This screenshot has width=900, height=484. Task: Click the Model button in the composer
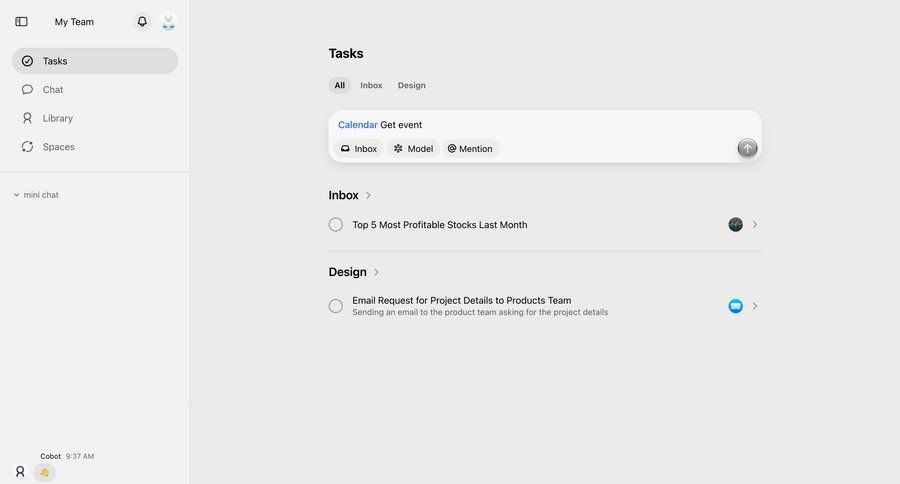click(x=413, y=149)
